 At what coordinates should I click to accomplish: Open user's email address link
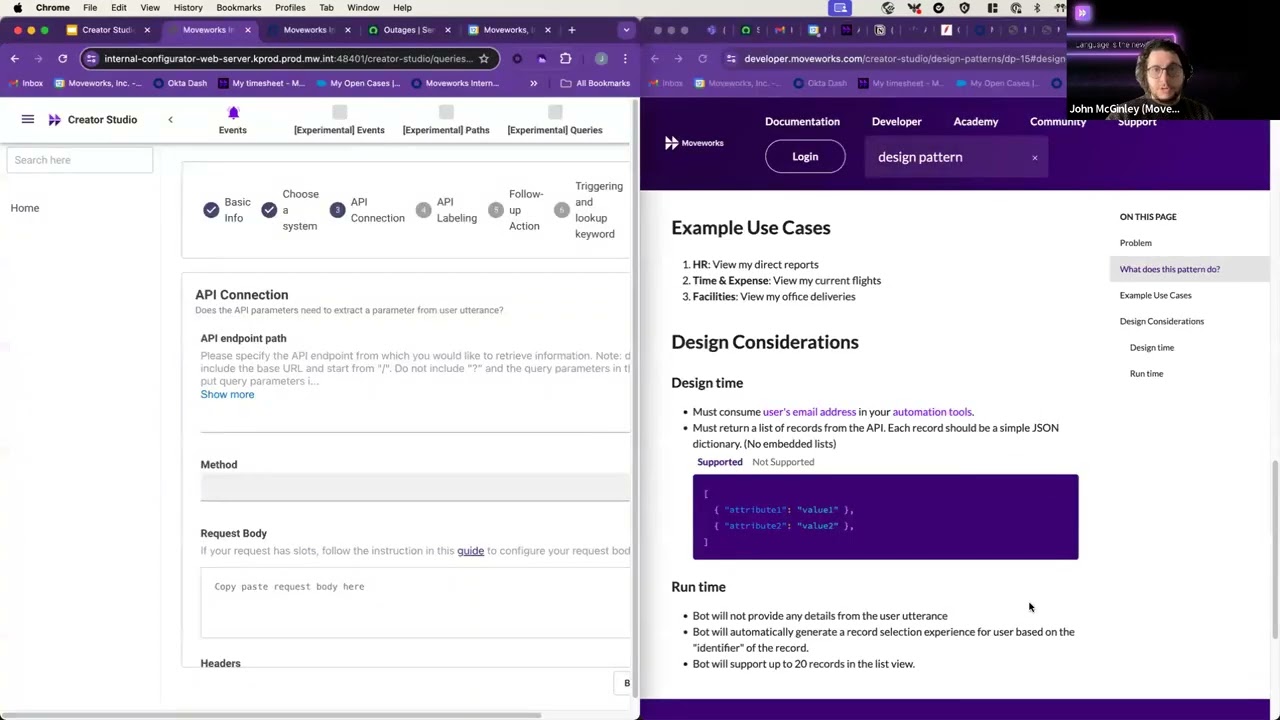809,412
